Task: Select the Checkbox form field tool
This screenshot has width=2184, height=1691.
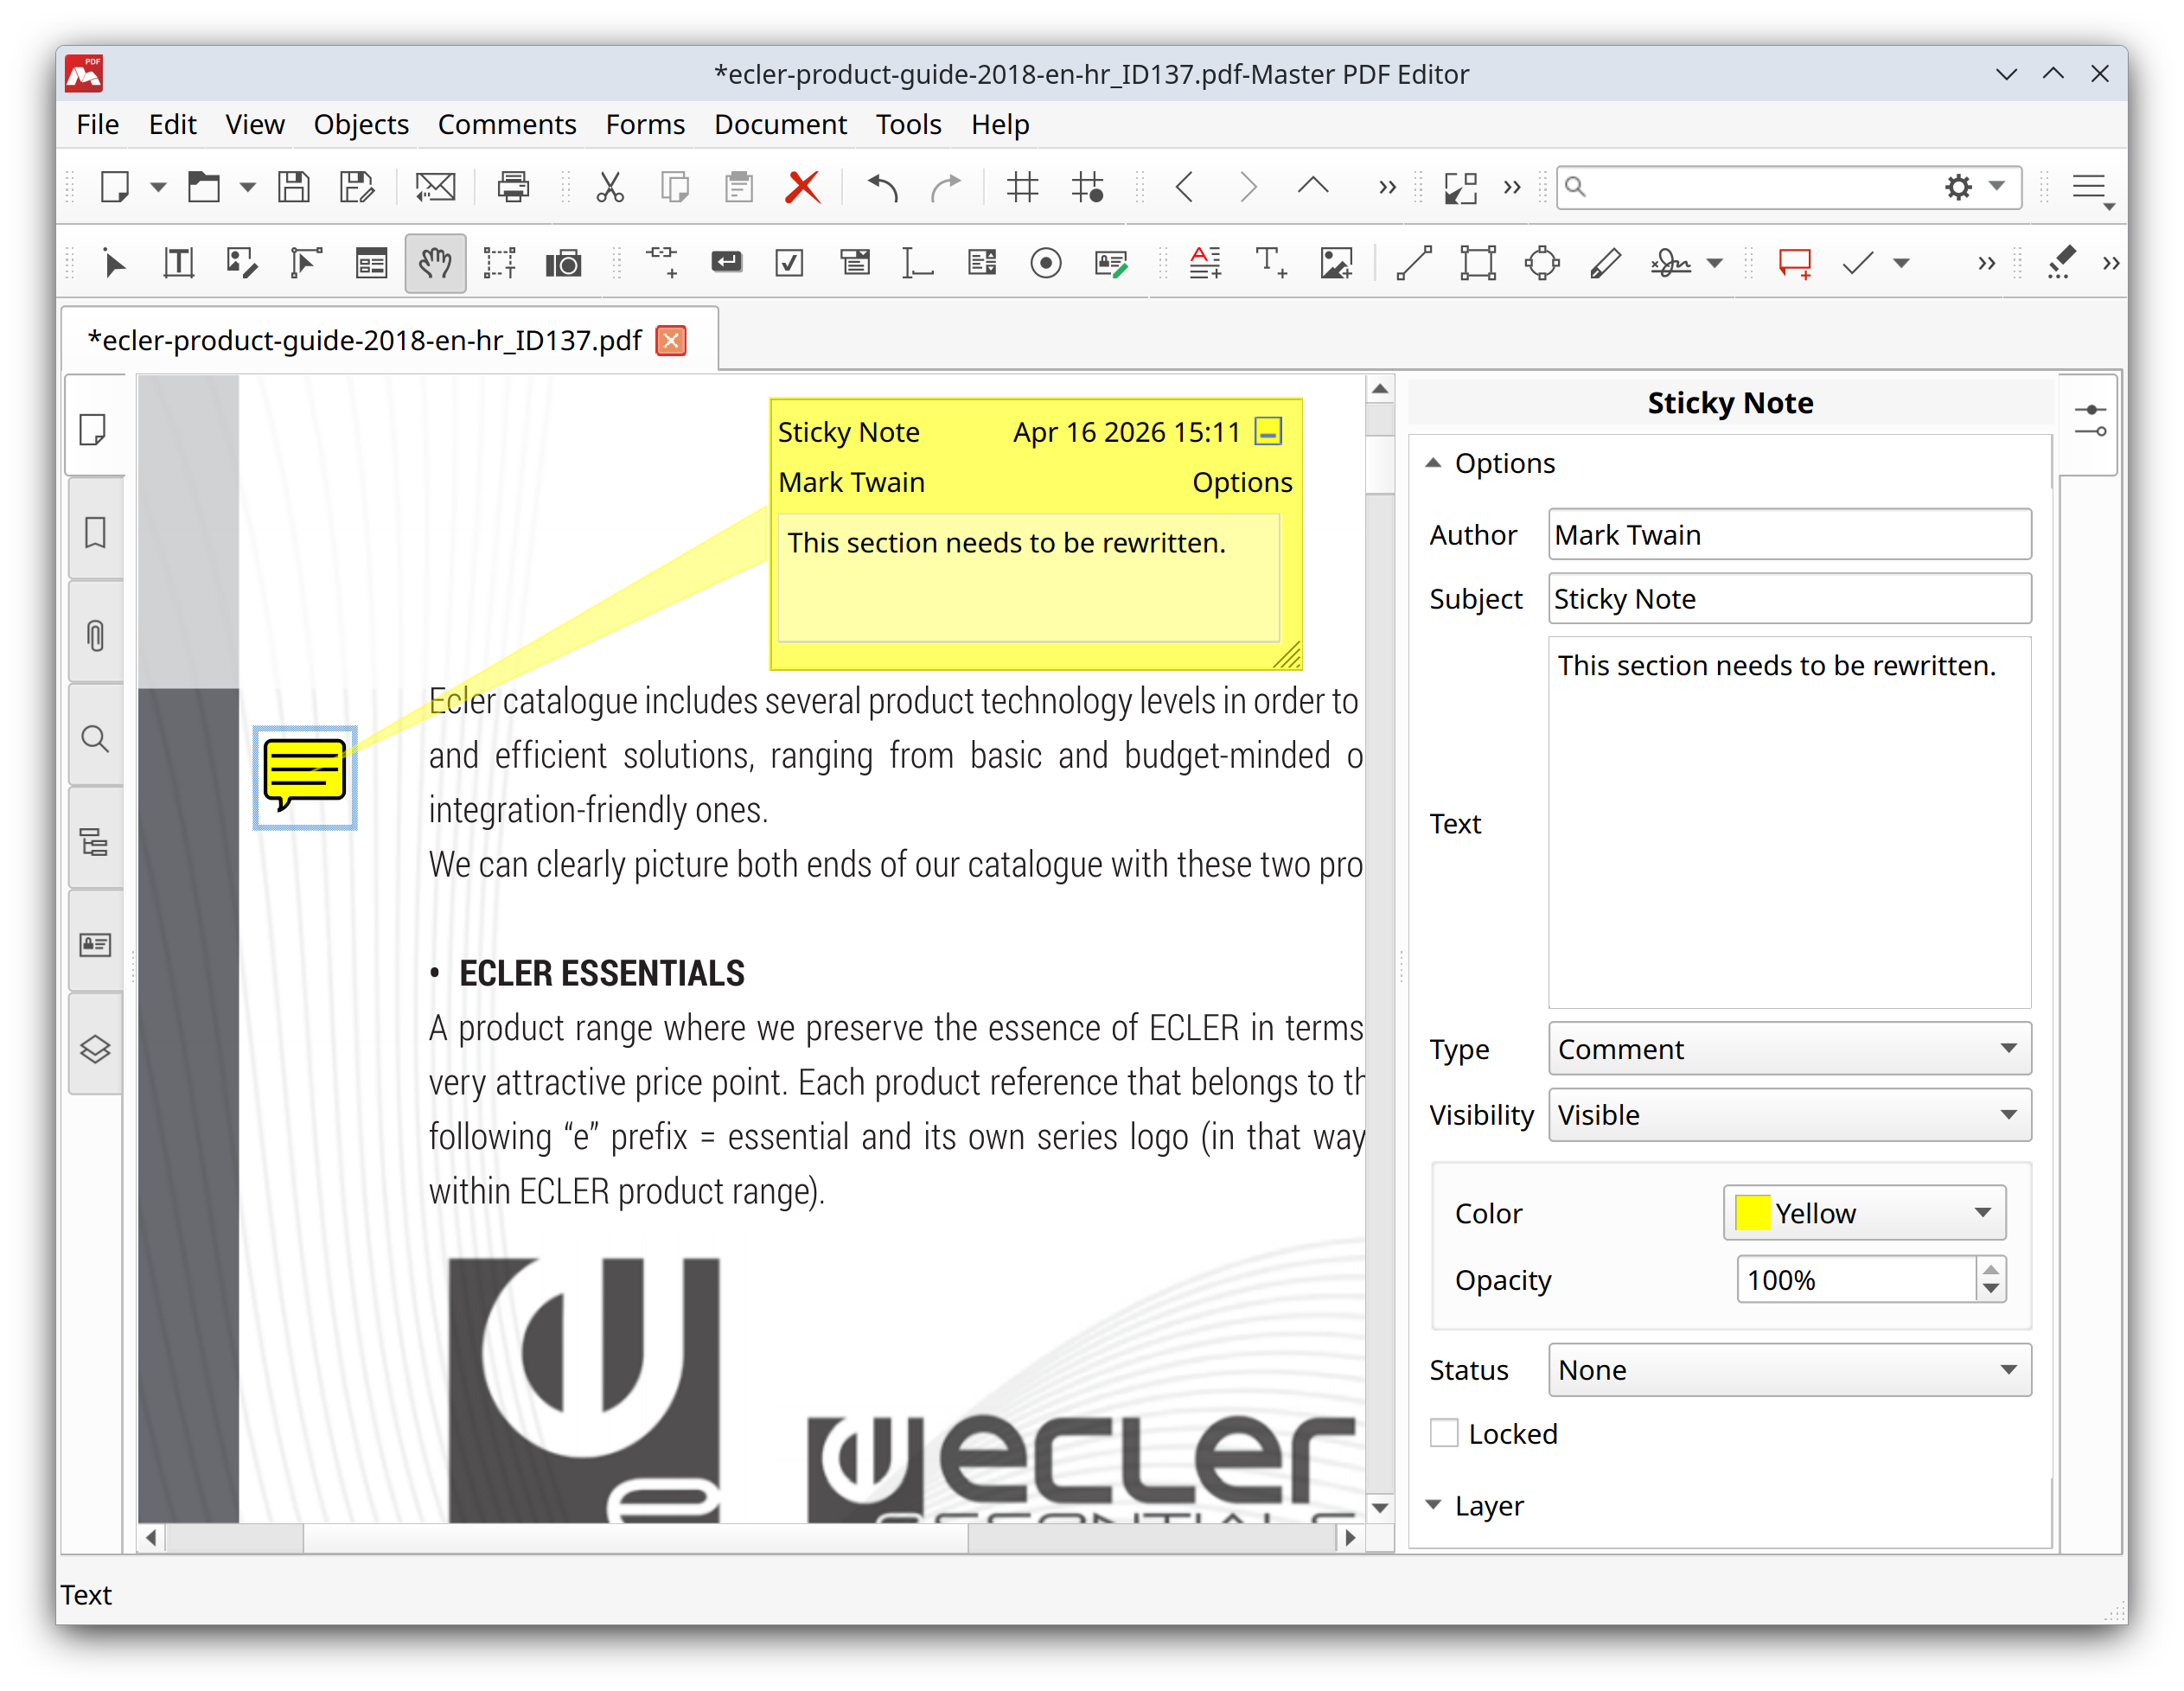Action: click(789, 262)
